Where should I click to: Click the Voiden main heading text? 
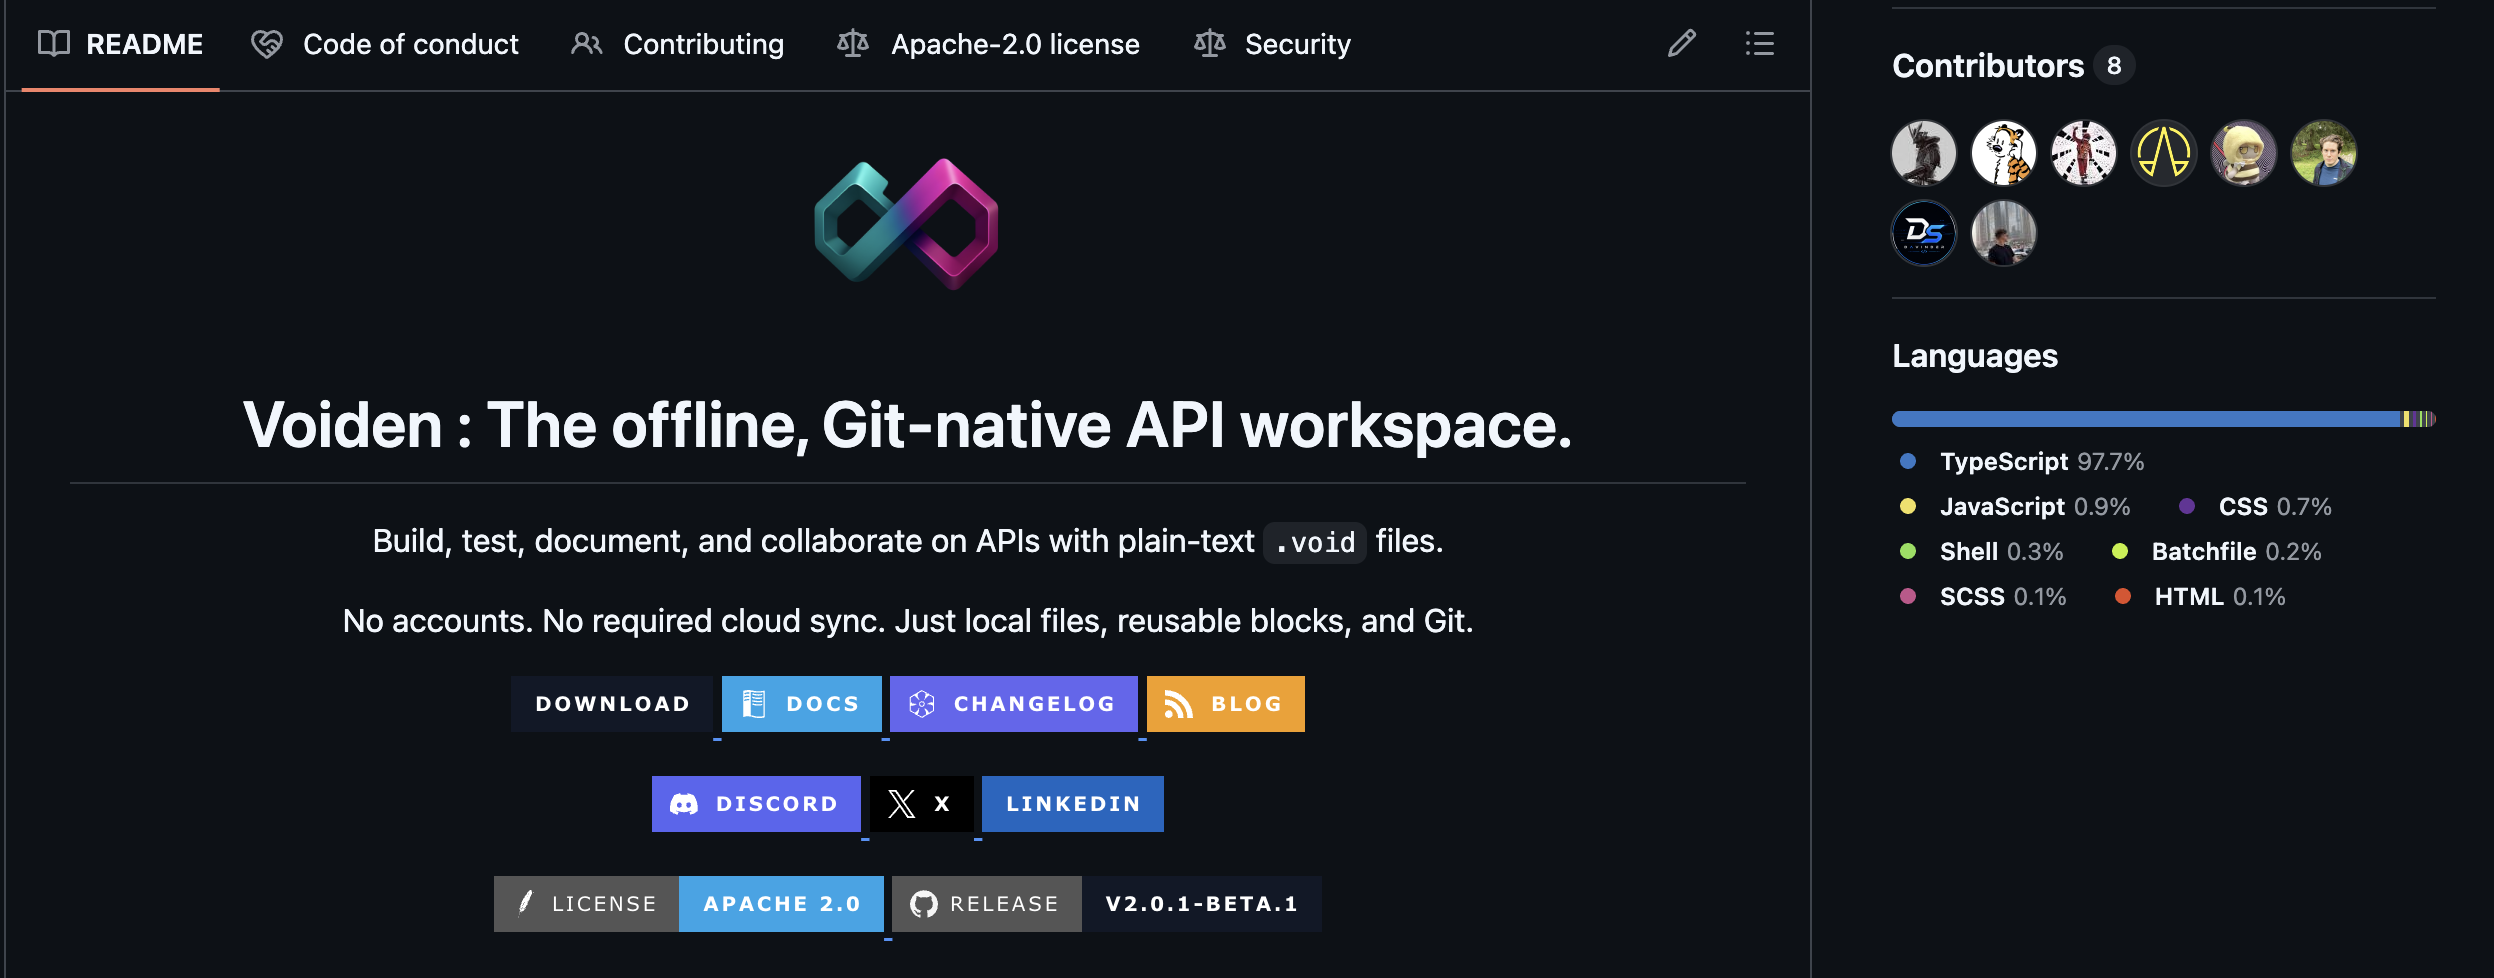coord(908,426)
